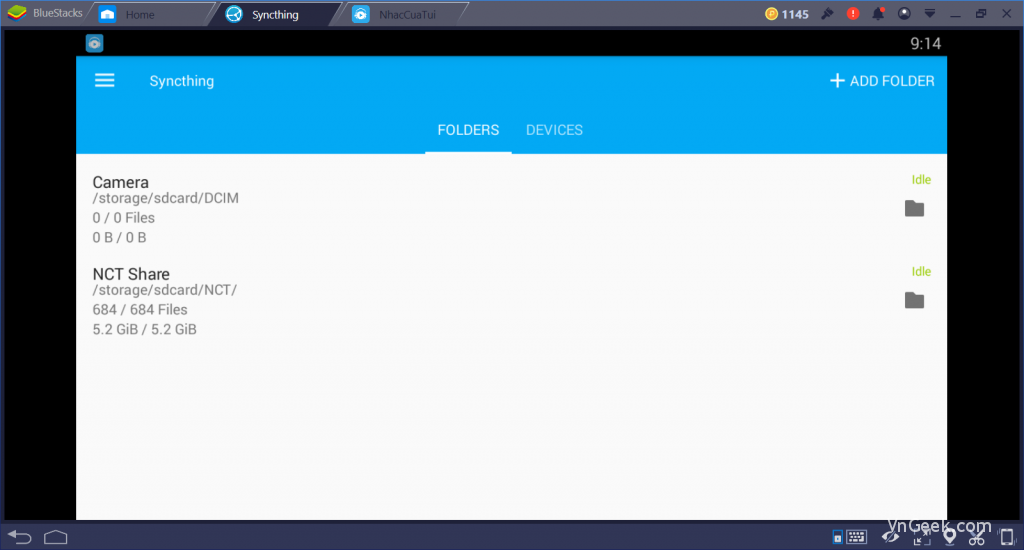Select the NCT Share folder entry
The image size is (1024, 550).
pyautogui.click(x=511, y=301)
